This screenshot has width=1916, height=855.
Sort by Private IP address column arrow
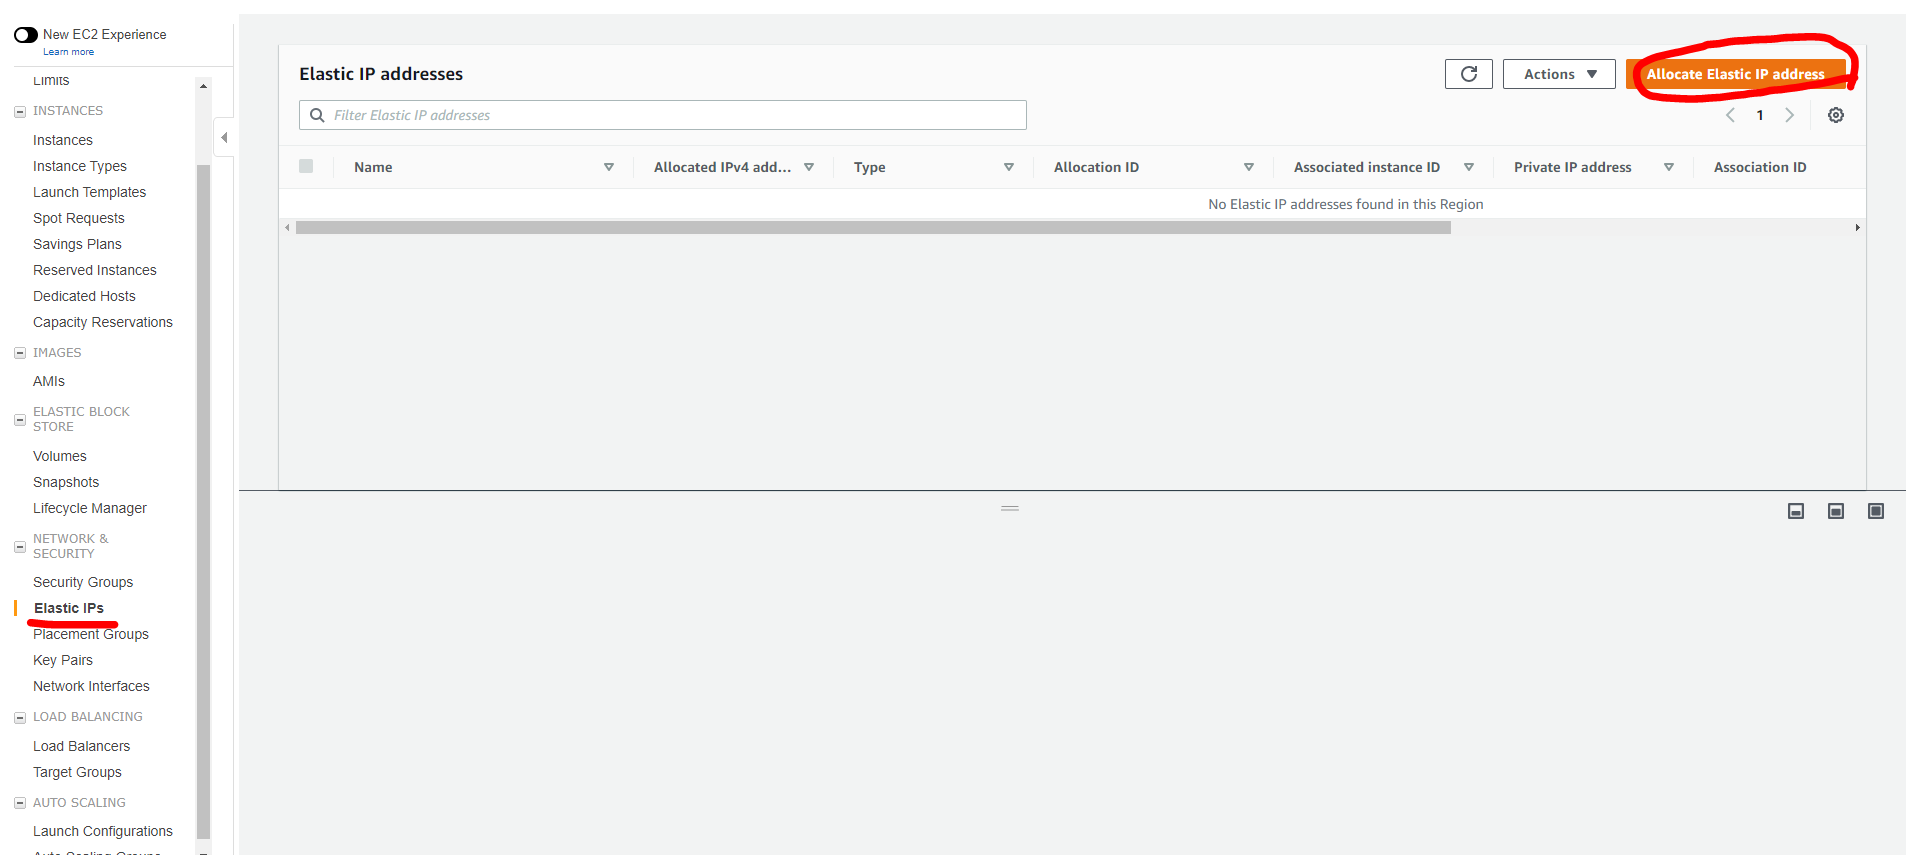click(1669, 167)
